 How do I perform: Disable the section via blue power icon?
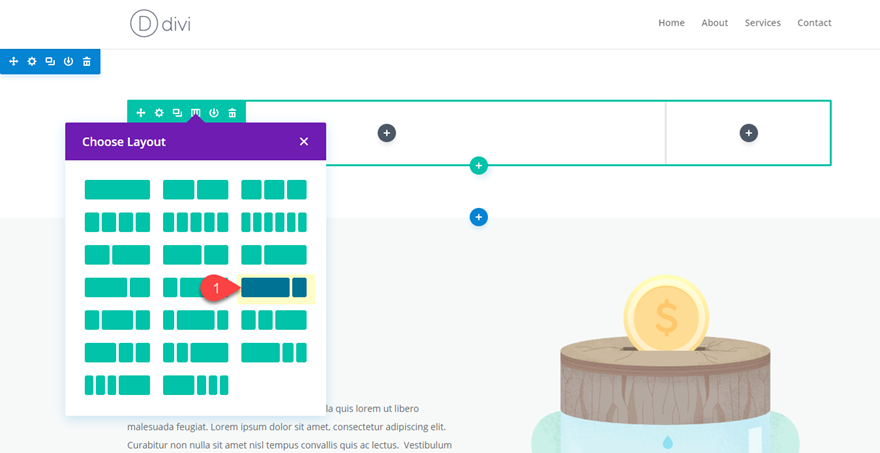[x=68, y=62]
